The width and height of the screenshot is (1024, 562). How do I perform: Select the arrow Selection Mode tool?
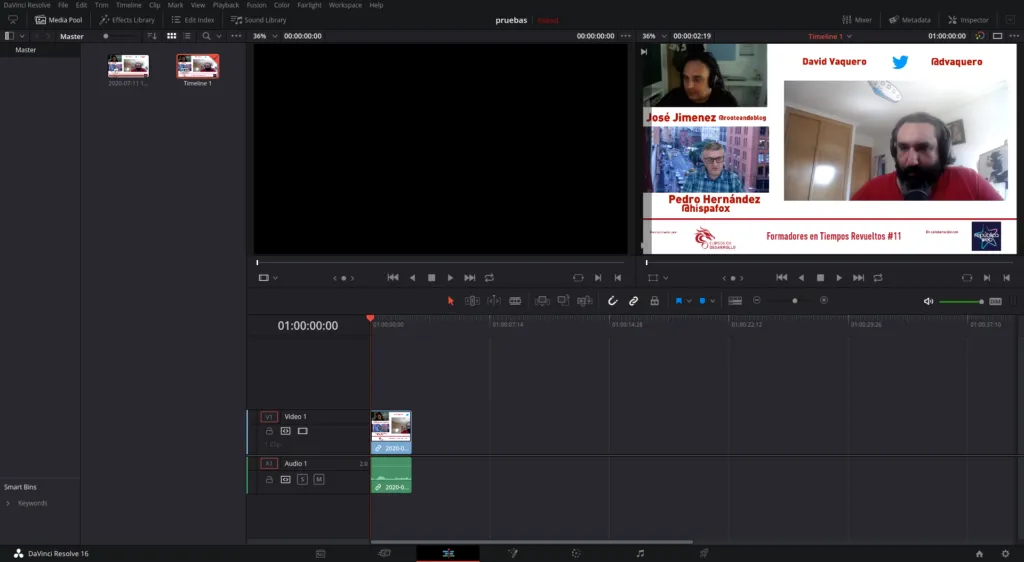click(x=450, y=301)
